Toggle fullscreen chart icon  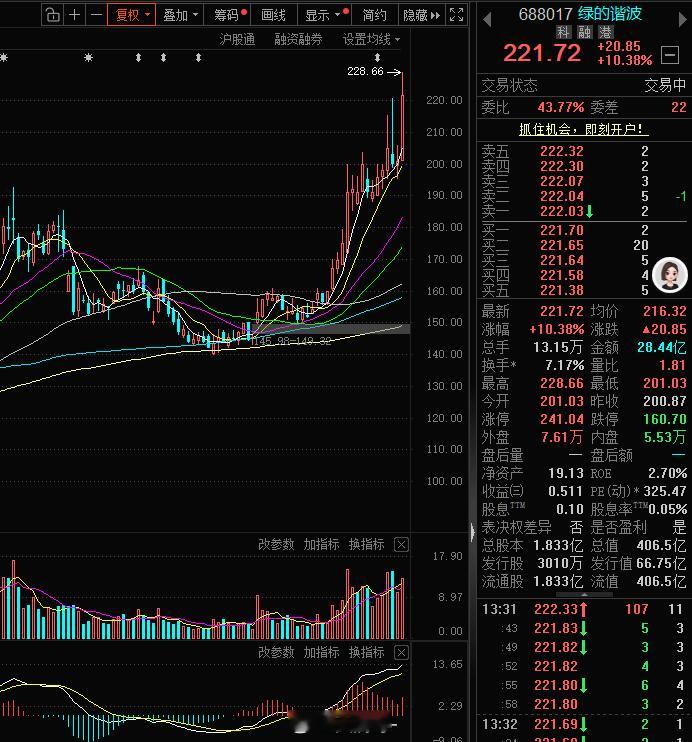(456, 15)
